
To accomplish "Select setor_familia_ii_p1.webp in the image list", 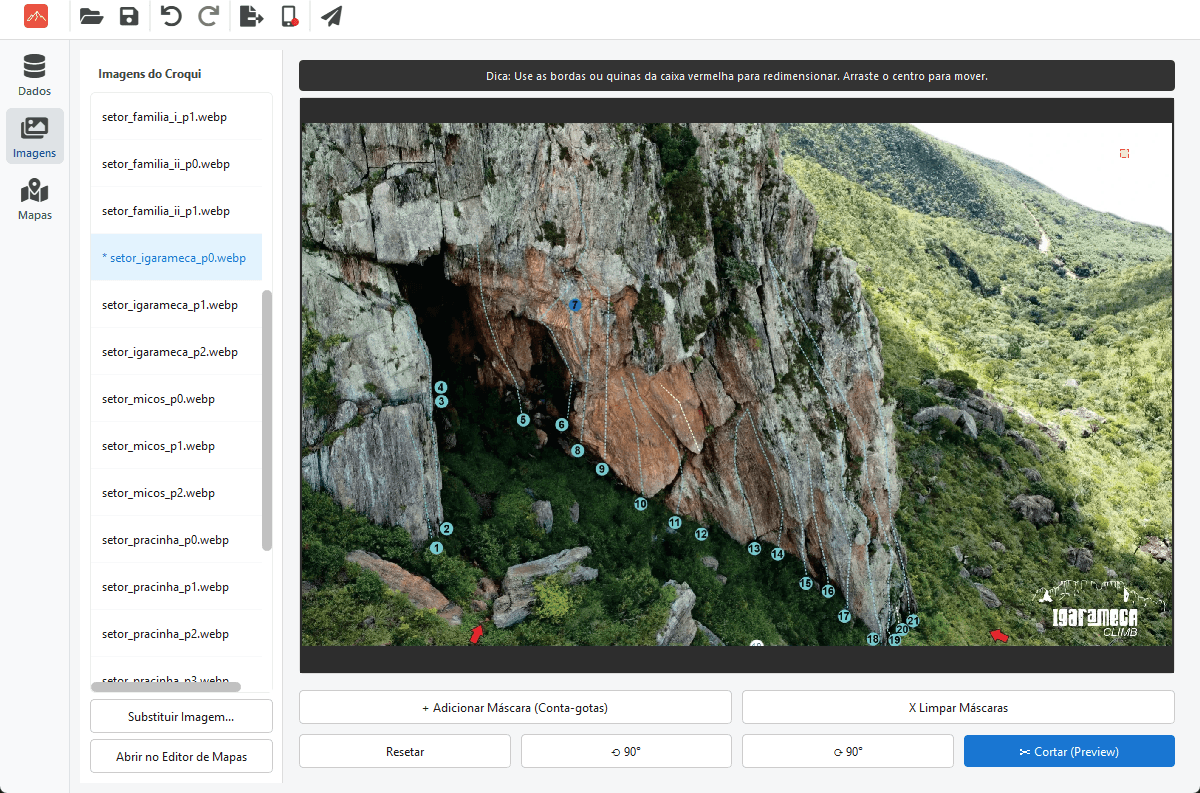I will point(176,211).
